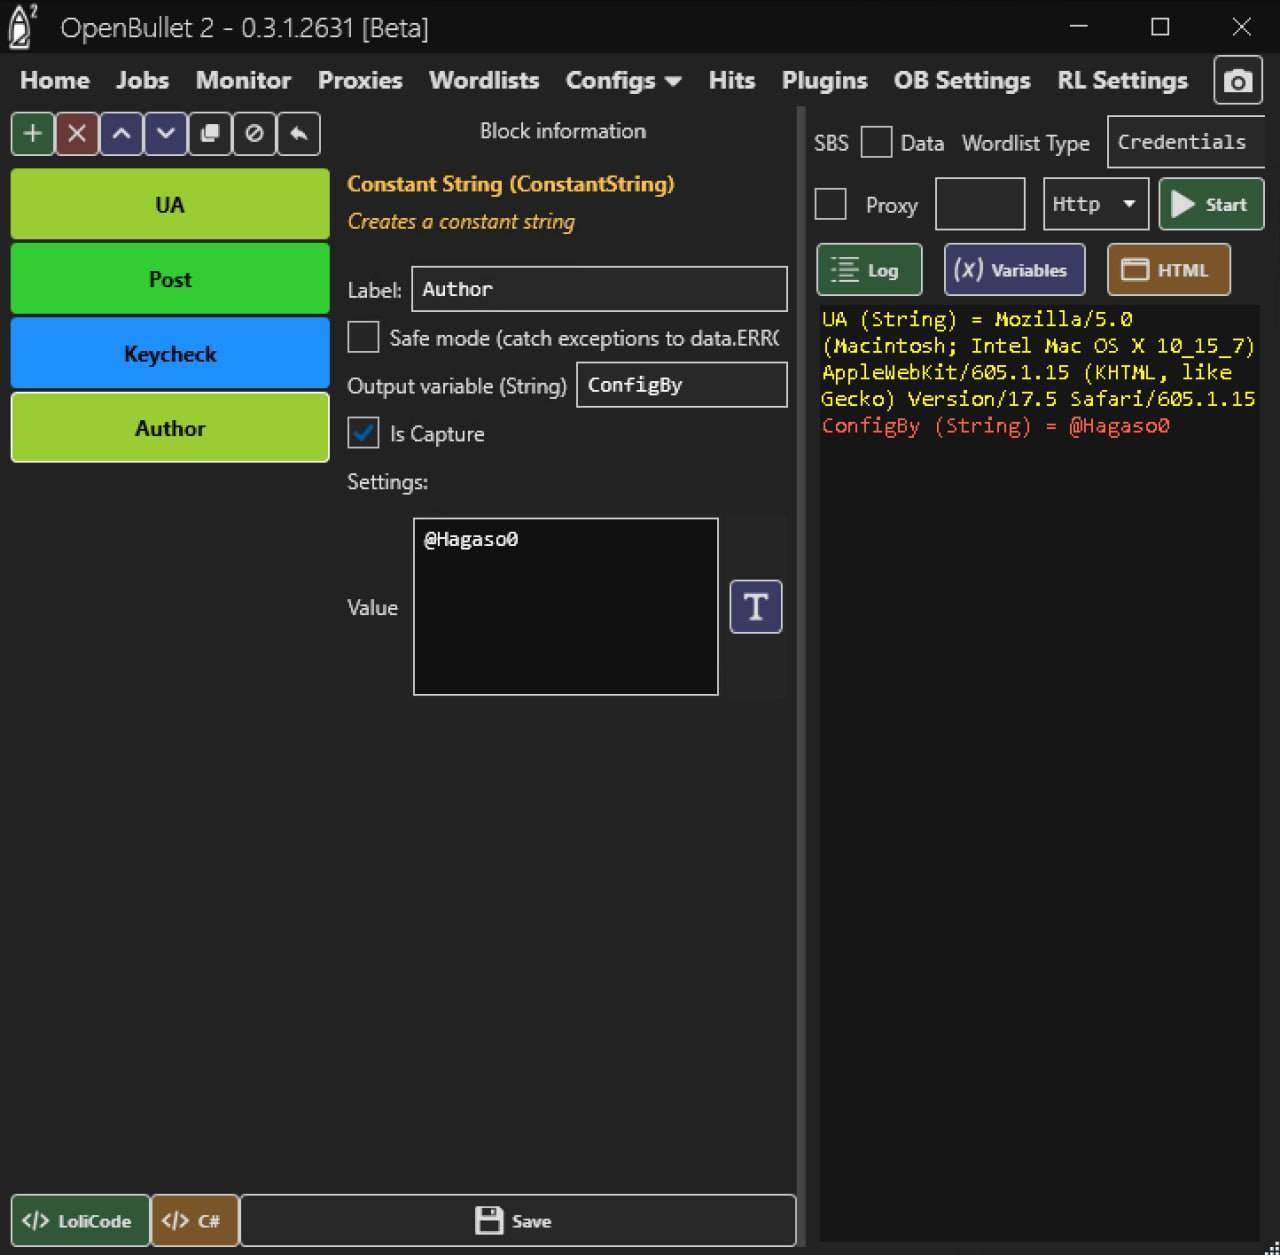Screen dimensions: 1280x1255
Task: Click the clone block icon
Action: tap(210, 134)
